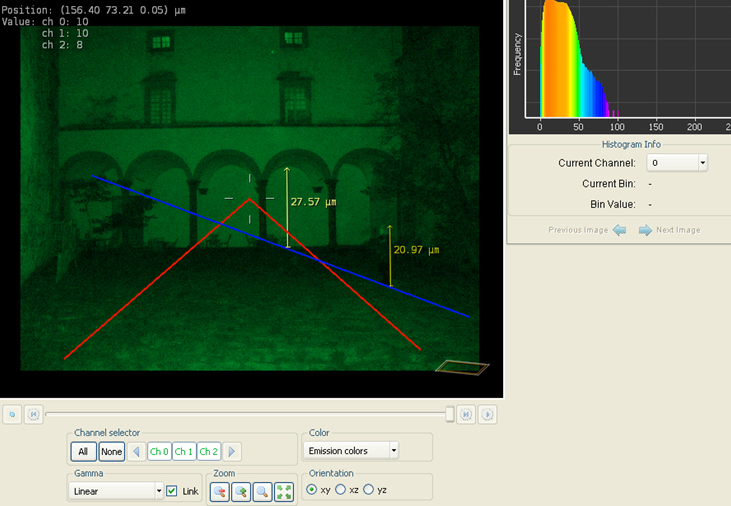731x506 pixels.
Task: Toggle the Ch 2 channel button
Action: (x=208, y=452)
